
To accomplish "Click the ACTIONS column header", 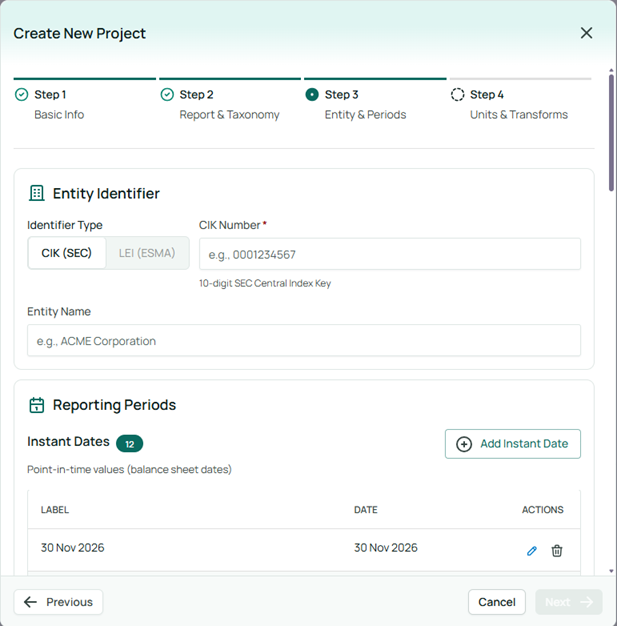I will click(543, 510).
